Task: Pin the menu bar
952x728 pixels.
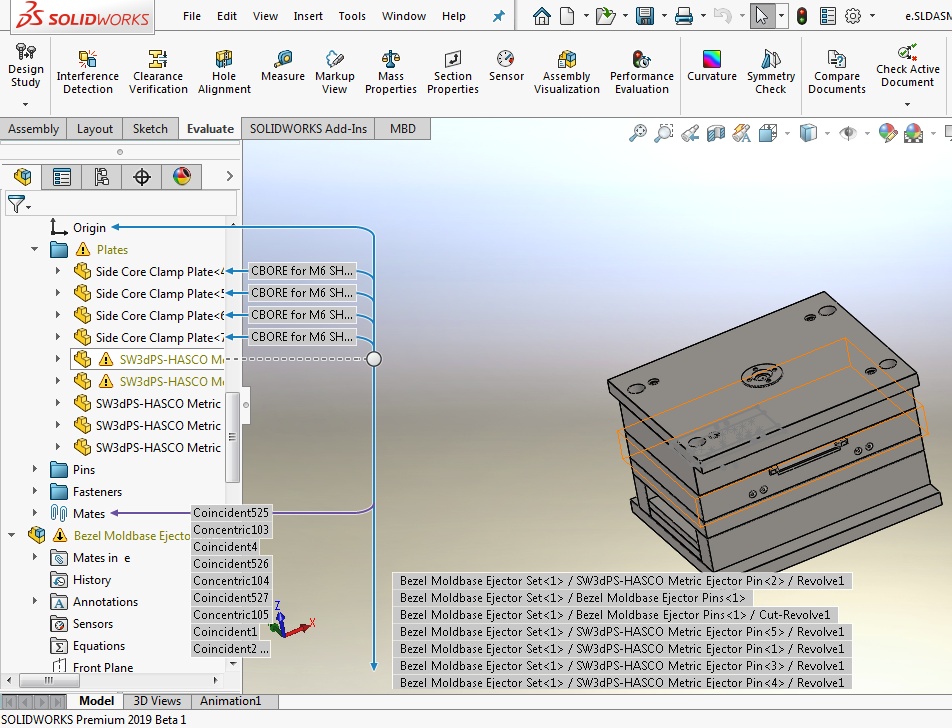Action: [x=498, y=16]
